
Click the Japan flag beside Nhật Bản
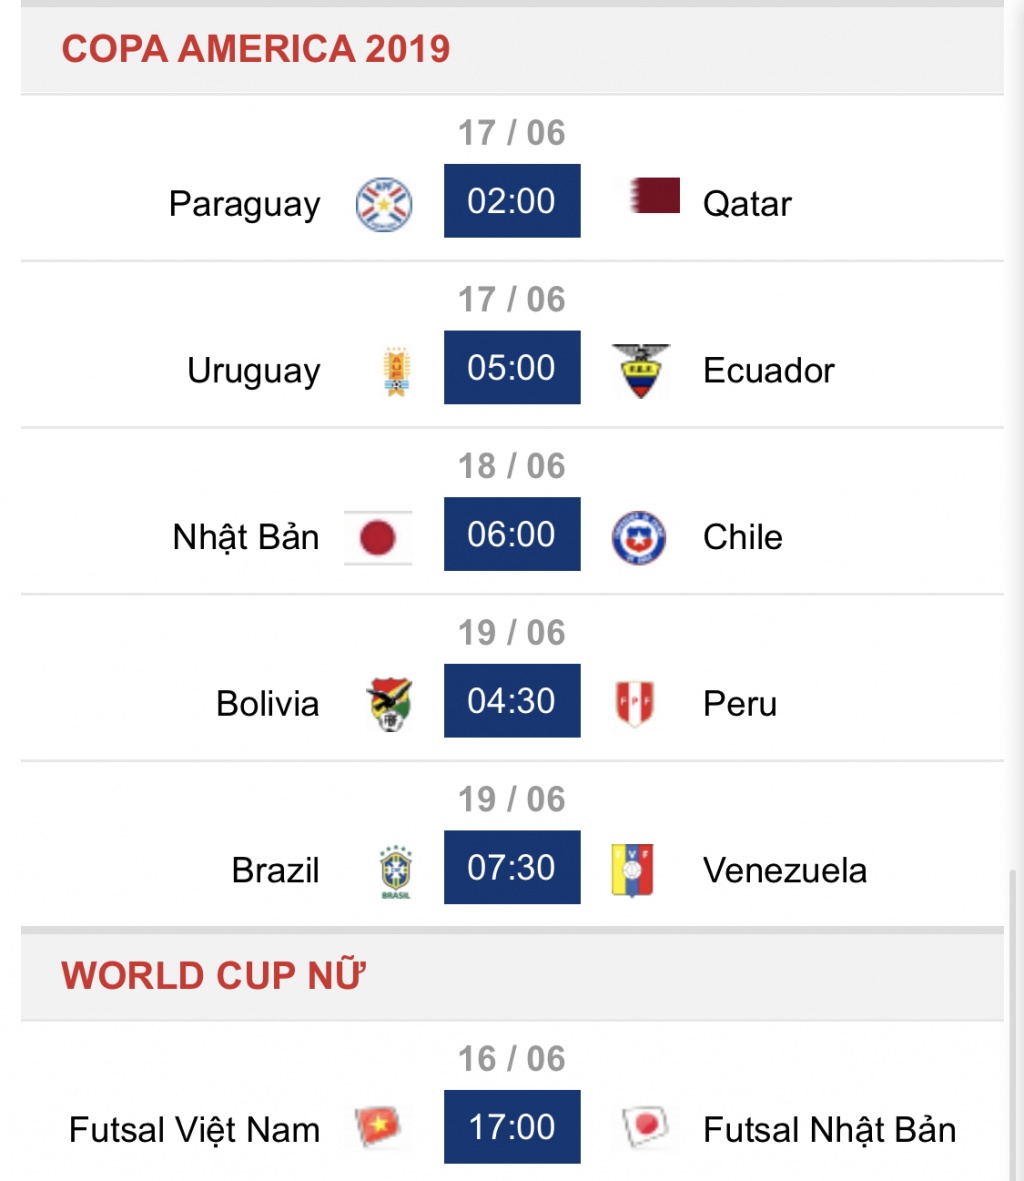coord(378,538)
